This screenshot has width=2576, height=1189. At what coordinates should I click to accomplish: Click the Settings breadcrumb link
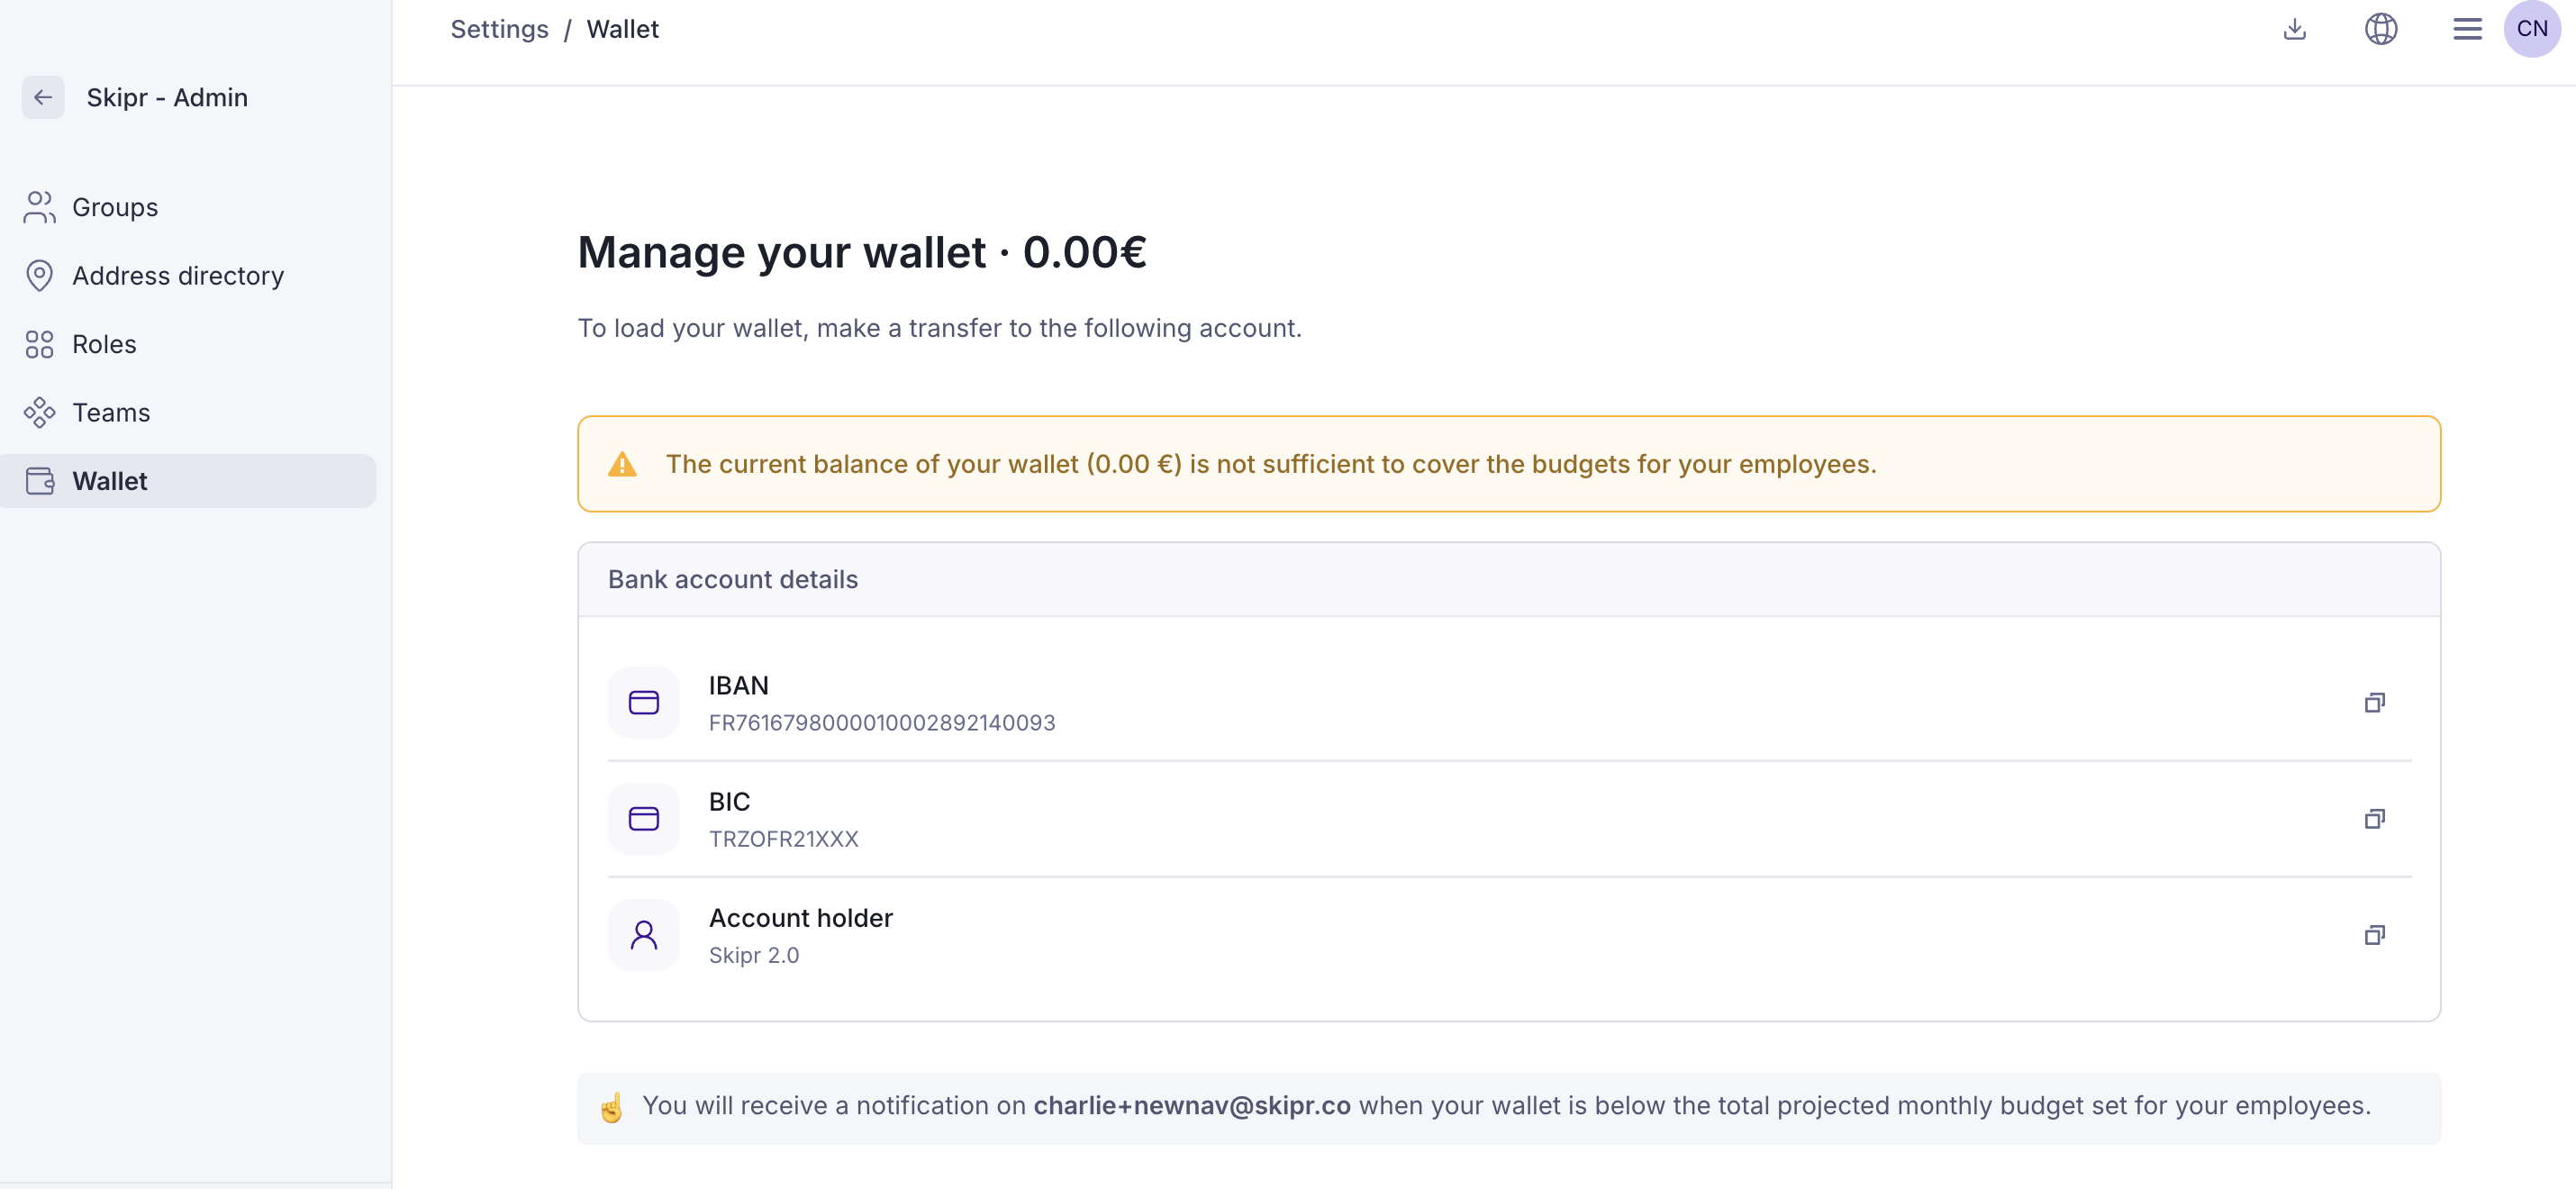pos(499,29)
